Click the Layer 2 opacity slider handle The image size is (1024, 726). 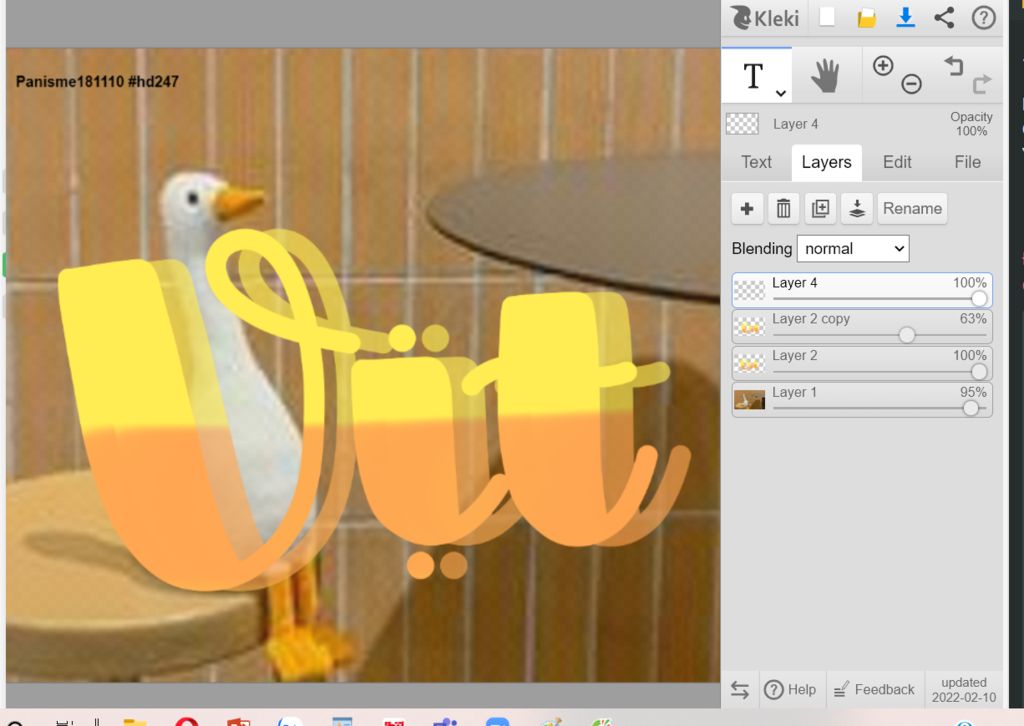tap(978, 371)
